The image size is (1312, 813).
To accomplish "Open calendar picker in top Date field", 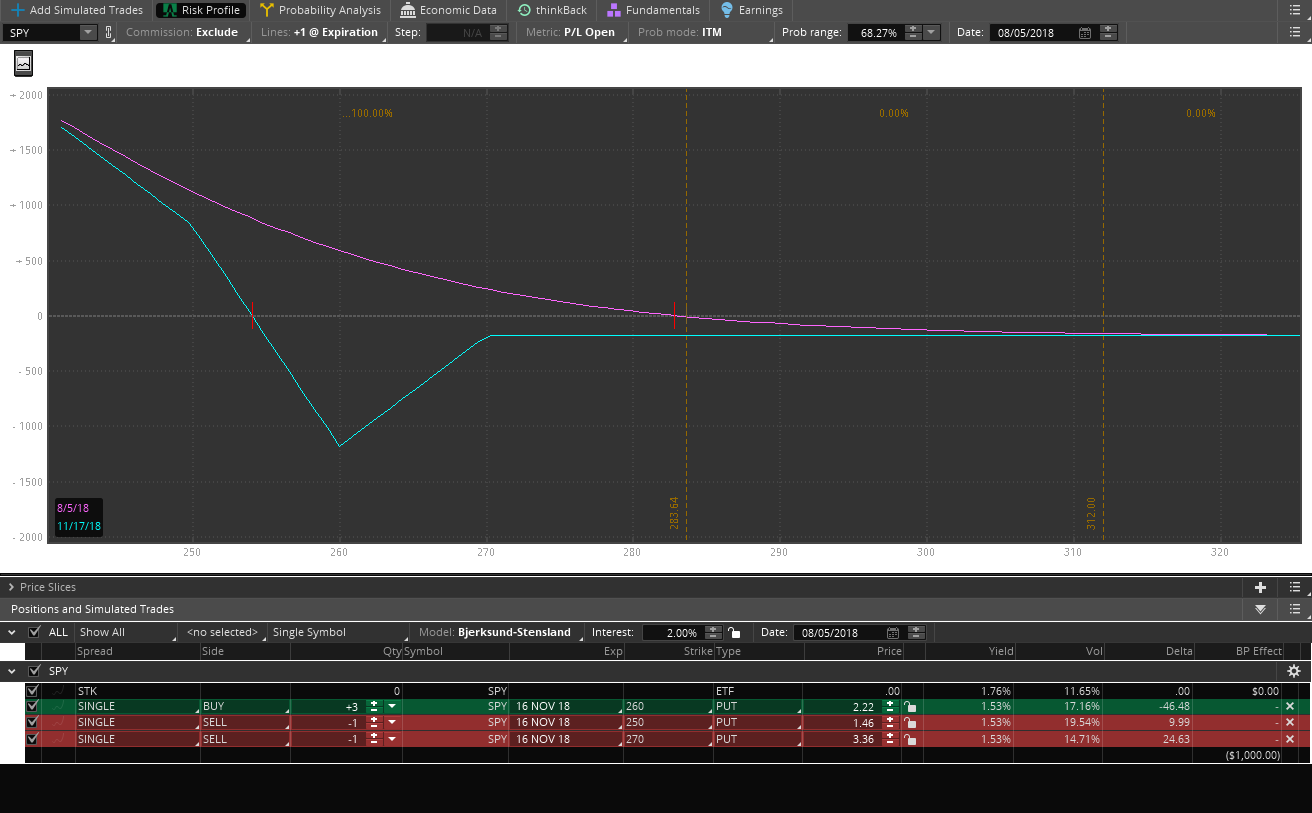I will (x=1085, y=33).
